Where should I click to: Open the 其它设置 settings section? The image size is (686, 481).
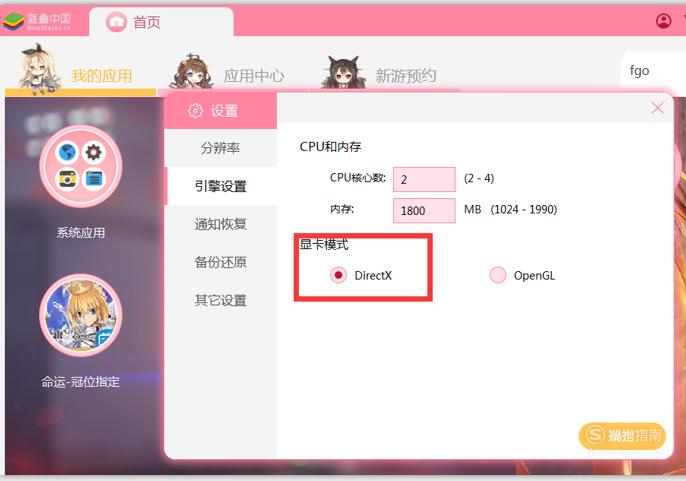(220, 300)
